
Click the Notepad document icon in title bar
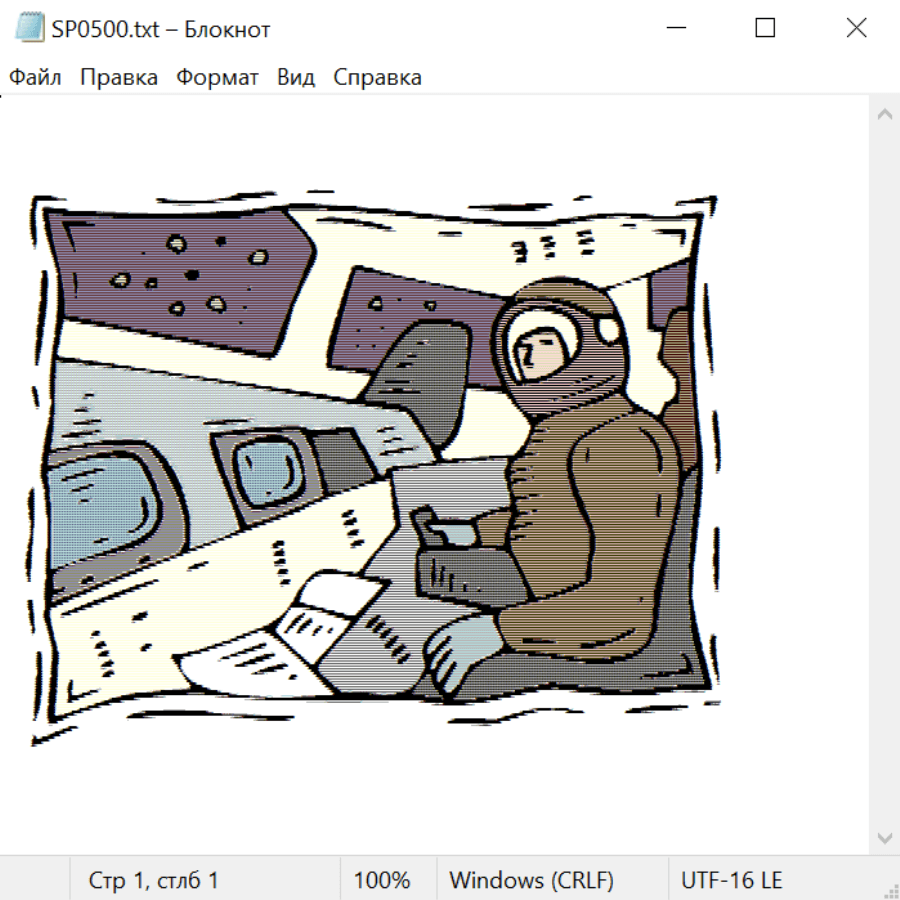29,29
